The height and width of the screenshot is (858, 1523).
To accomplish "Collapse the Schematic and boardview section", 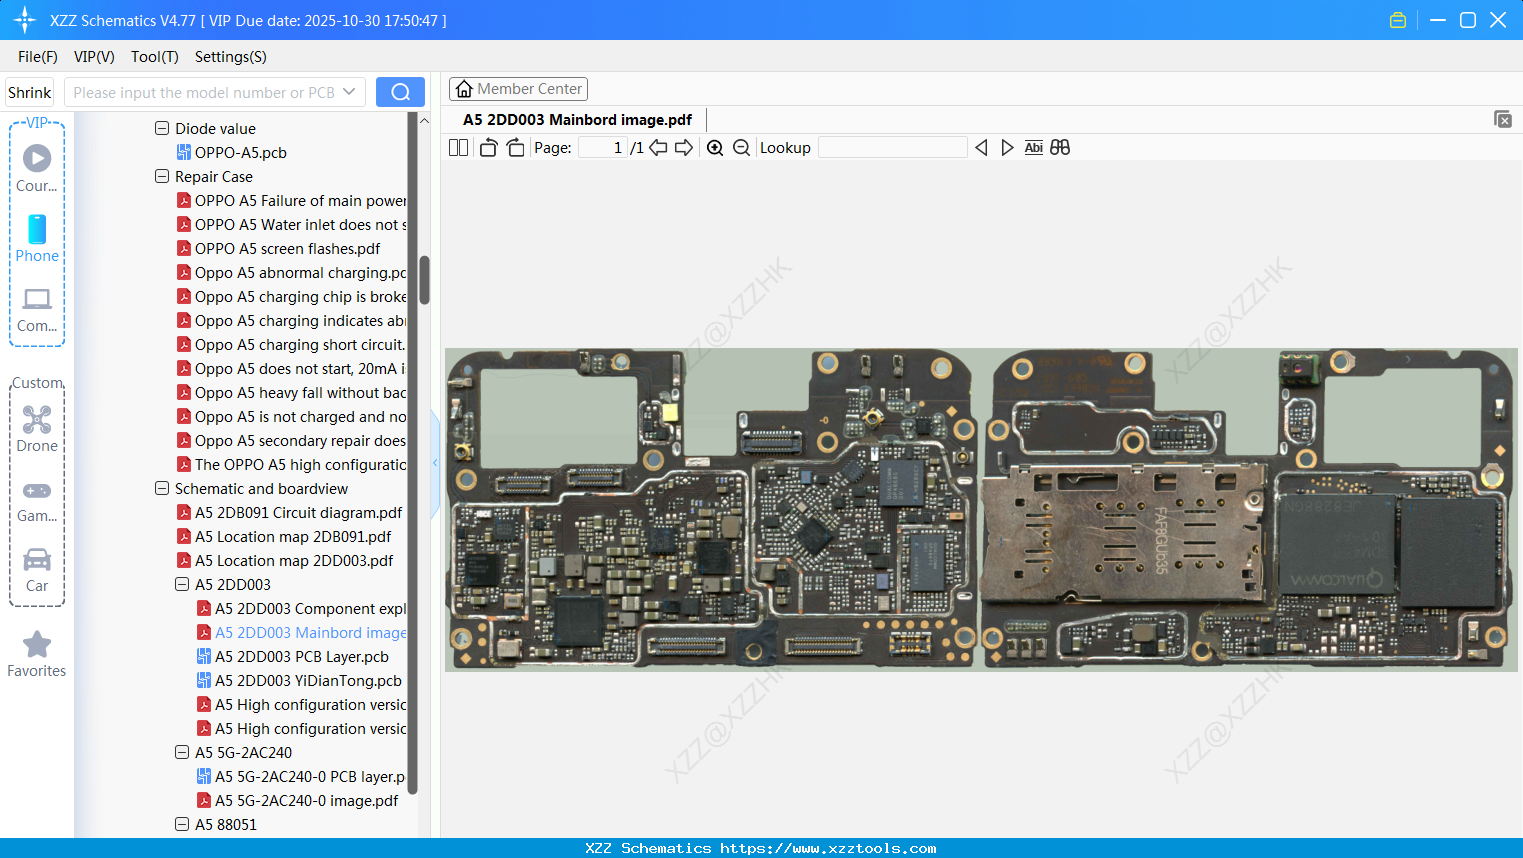I will click(x=161, y=488).
